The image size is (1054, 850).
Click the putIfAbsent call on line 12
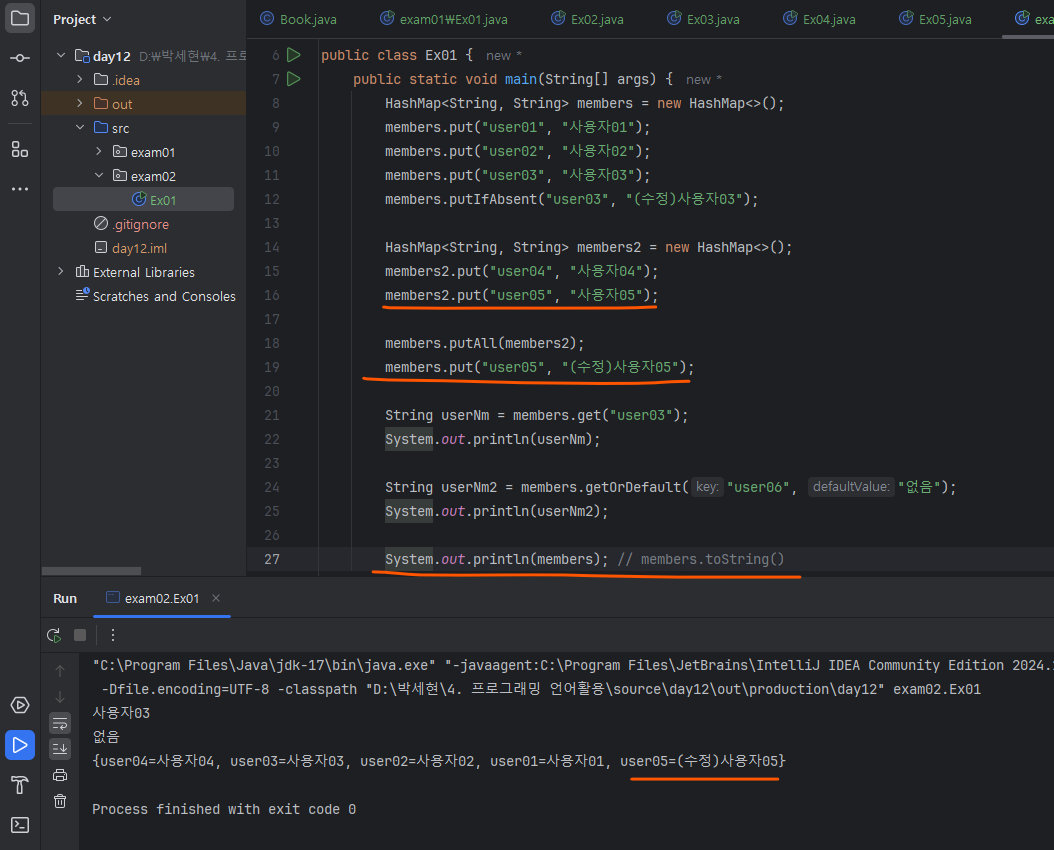pyautogui.click(x=497, y=200)
